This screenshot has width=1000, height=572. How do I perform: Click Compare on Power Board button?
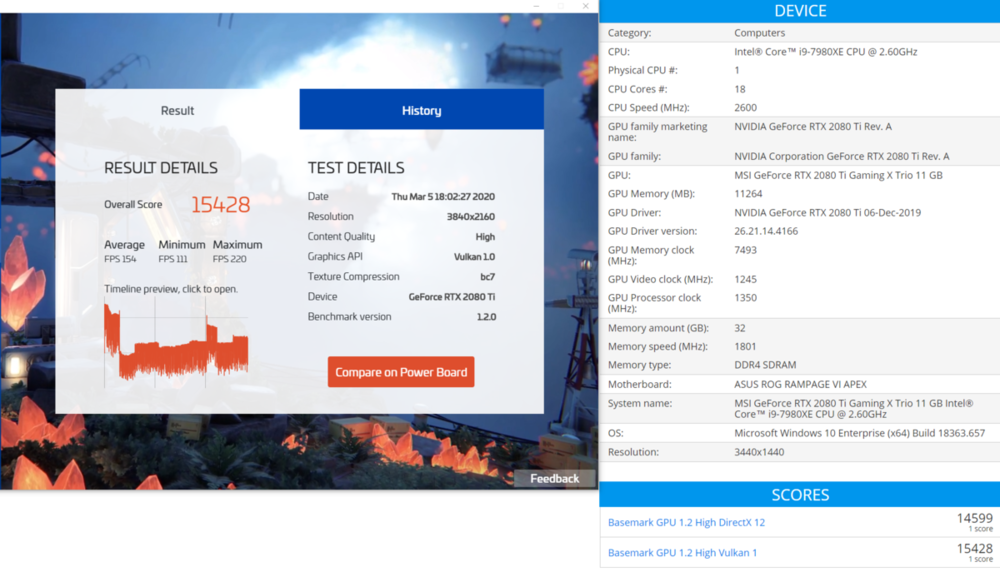coord(401,372)
